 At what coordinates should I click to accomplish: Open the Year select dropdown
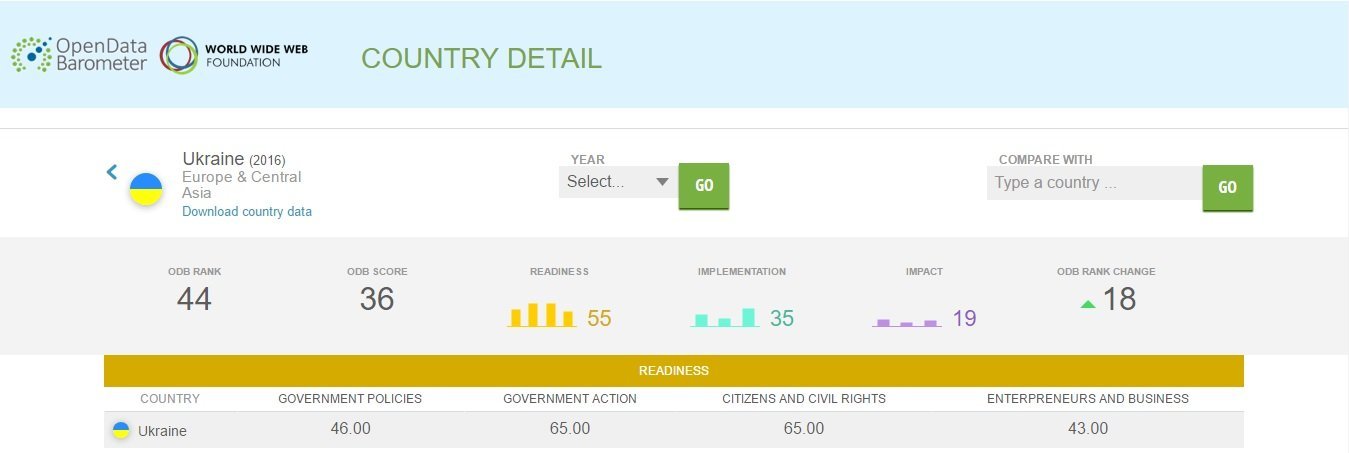(x=617, y=182)
